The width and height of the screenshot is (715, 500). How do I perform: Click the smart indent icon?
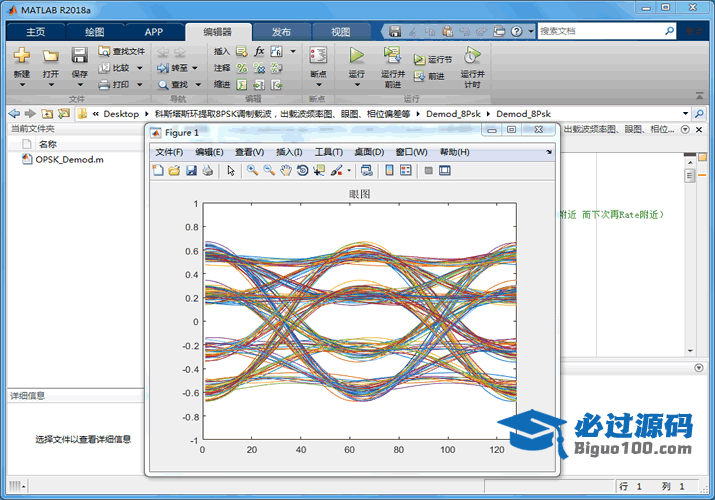coord(242,84)
